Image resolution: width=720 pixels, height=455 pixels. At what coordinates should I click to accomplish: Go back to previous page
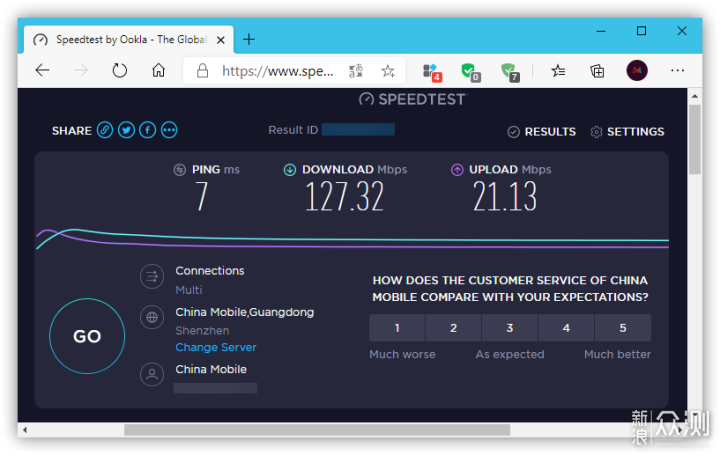coord(42,70)
